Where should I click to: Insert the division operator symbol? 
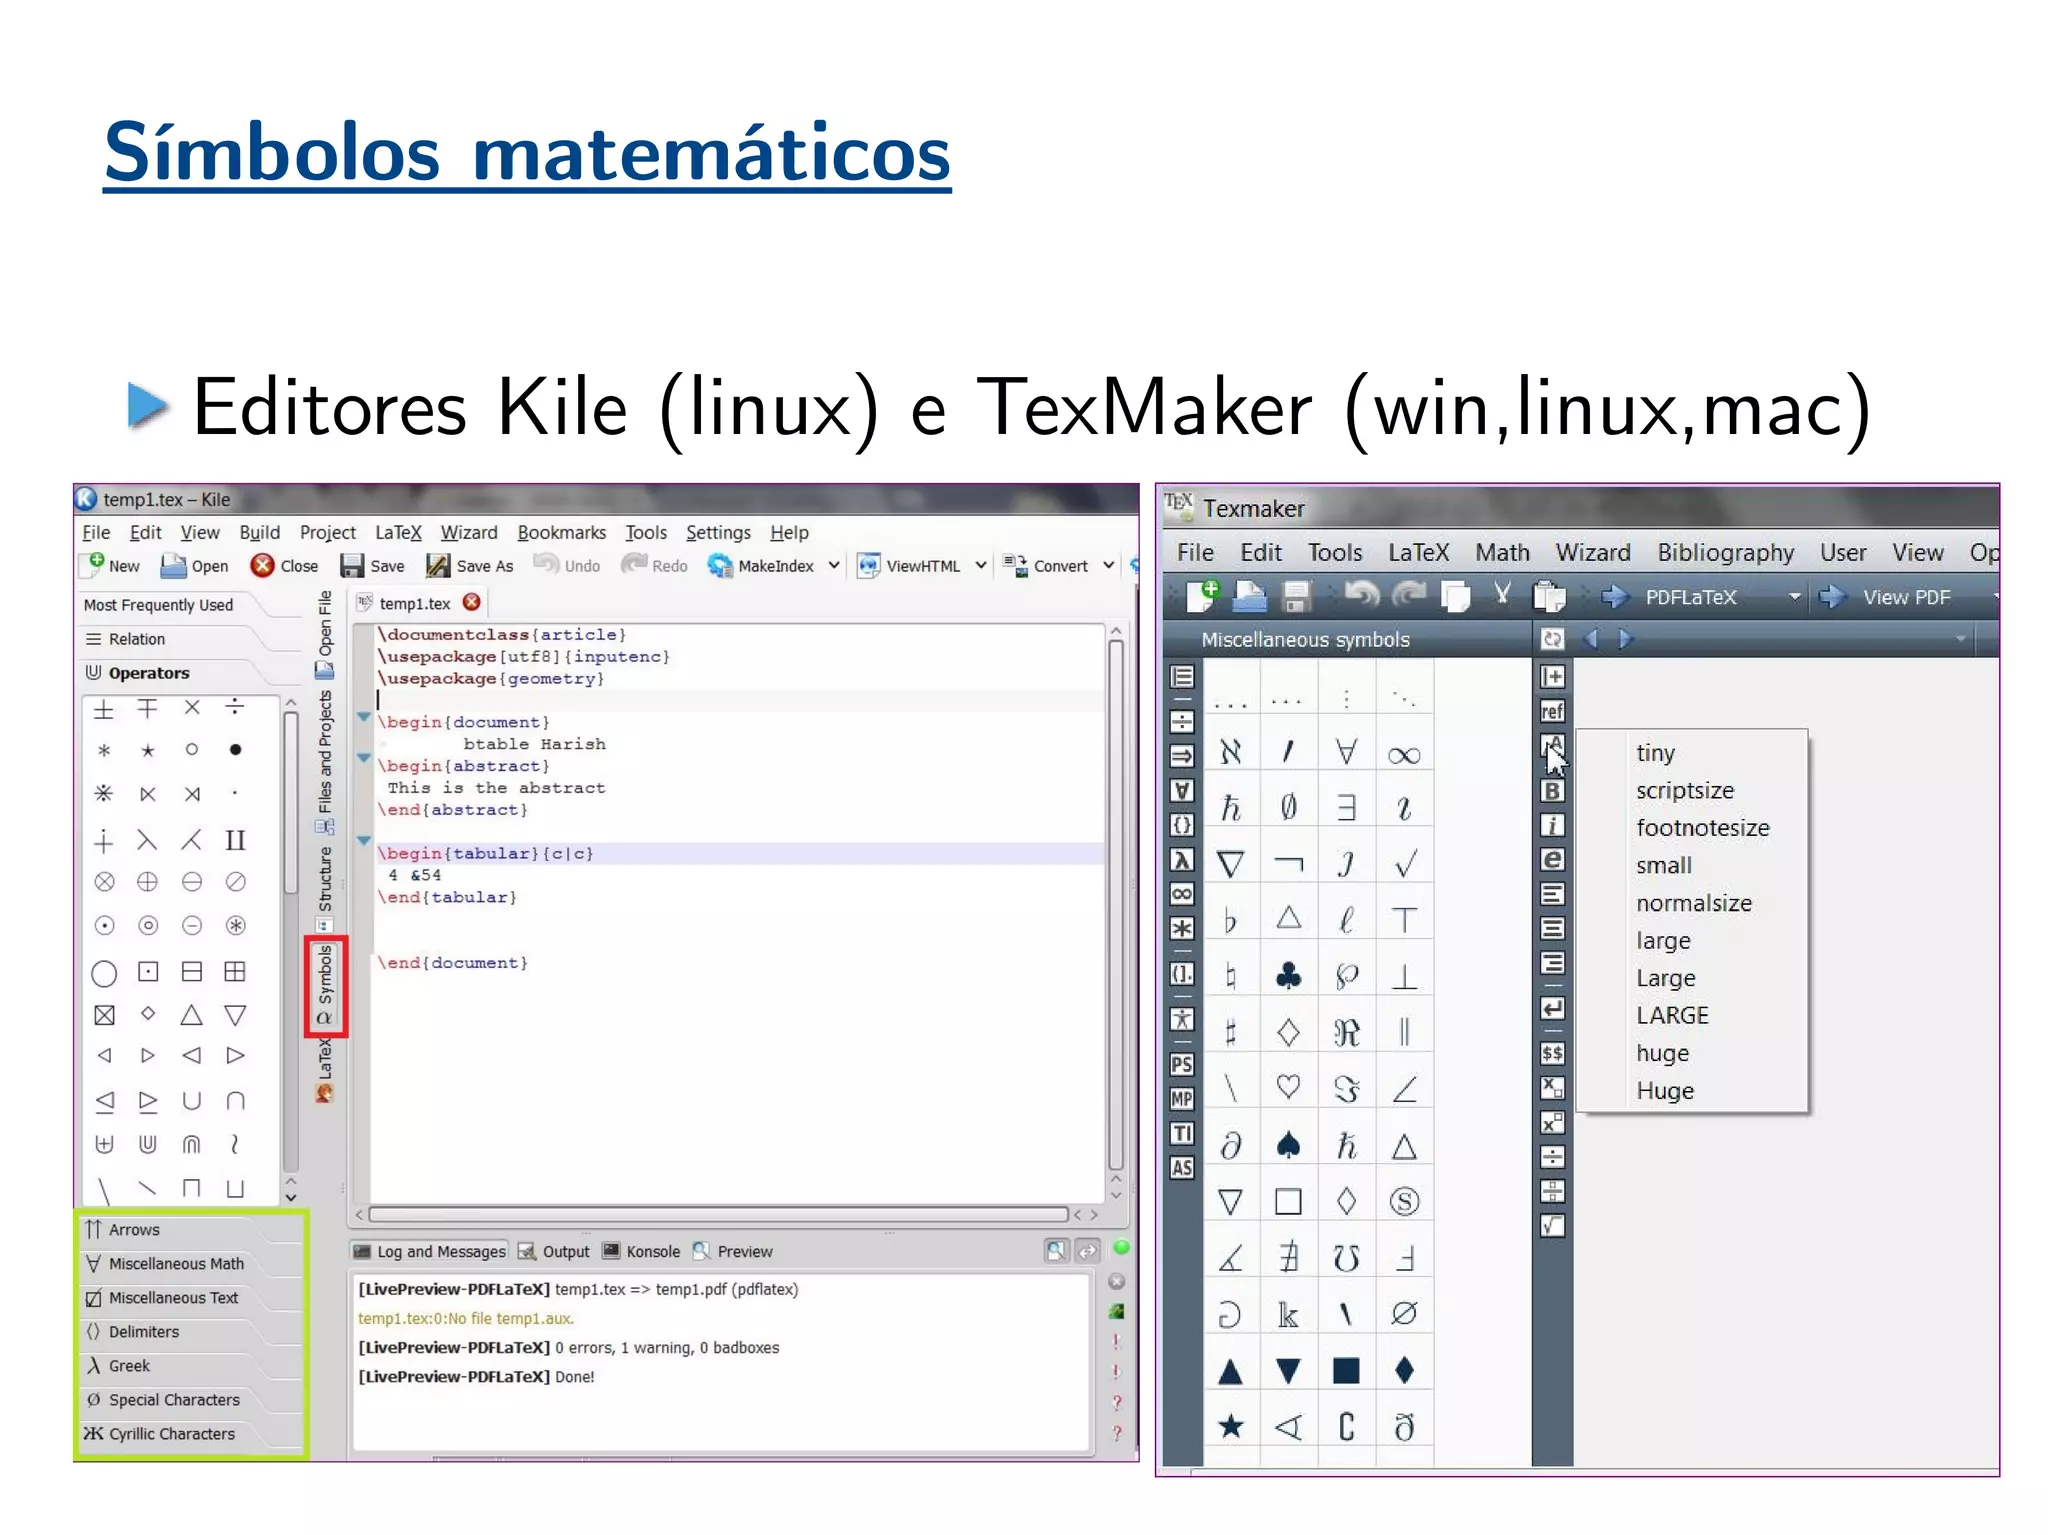point(235,707)
